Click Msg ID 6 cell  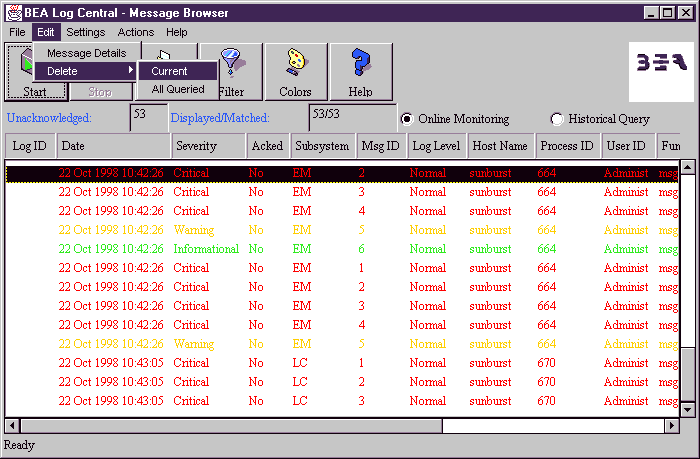pyautogui.click(x=362, y=249)
